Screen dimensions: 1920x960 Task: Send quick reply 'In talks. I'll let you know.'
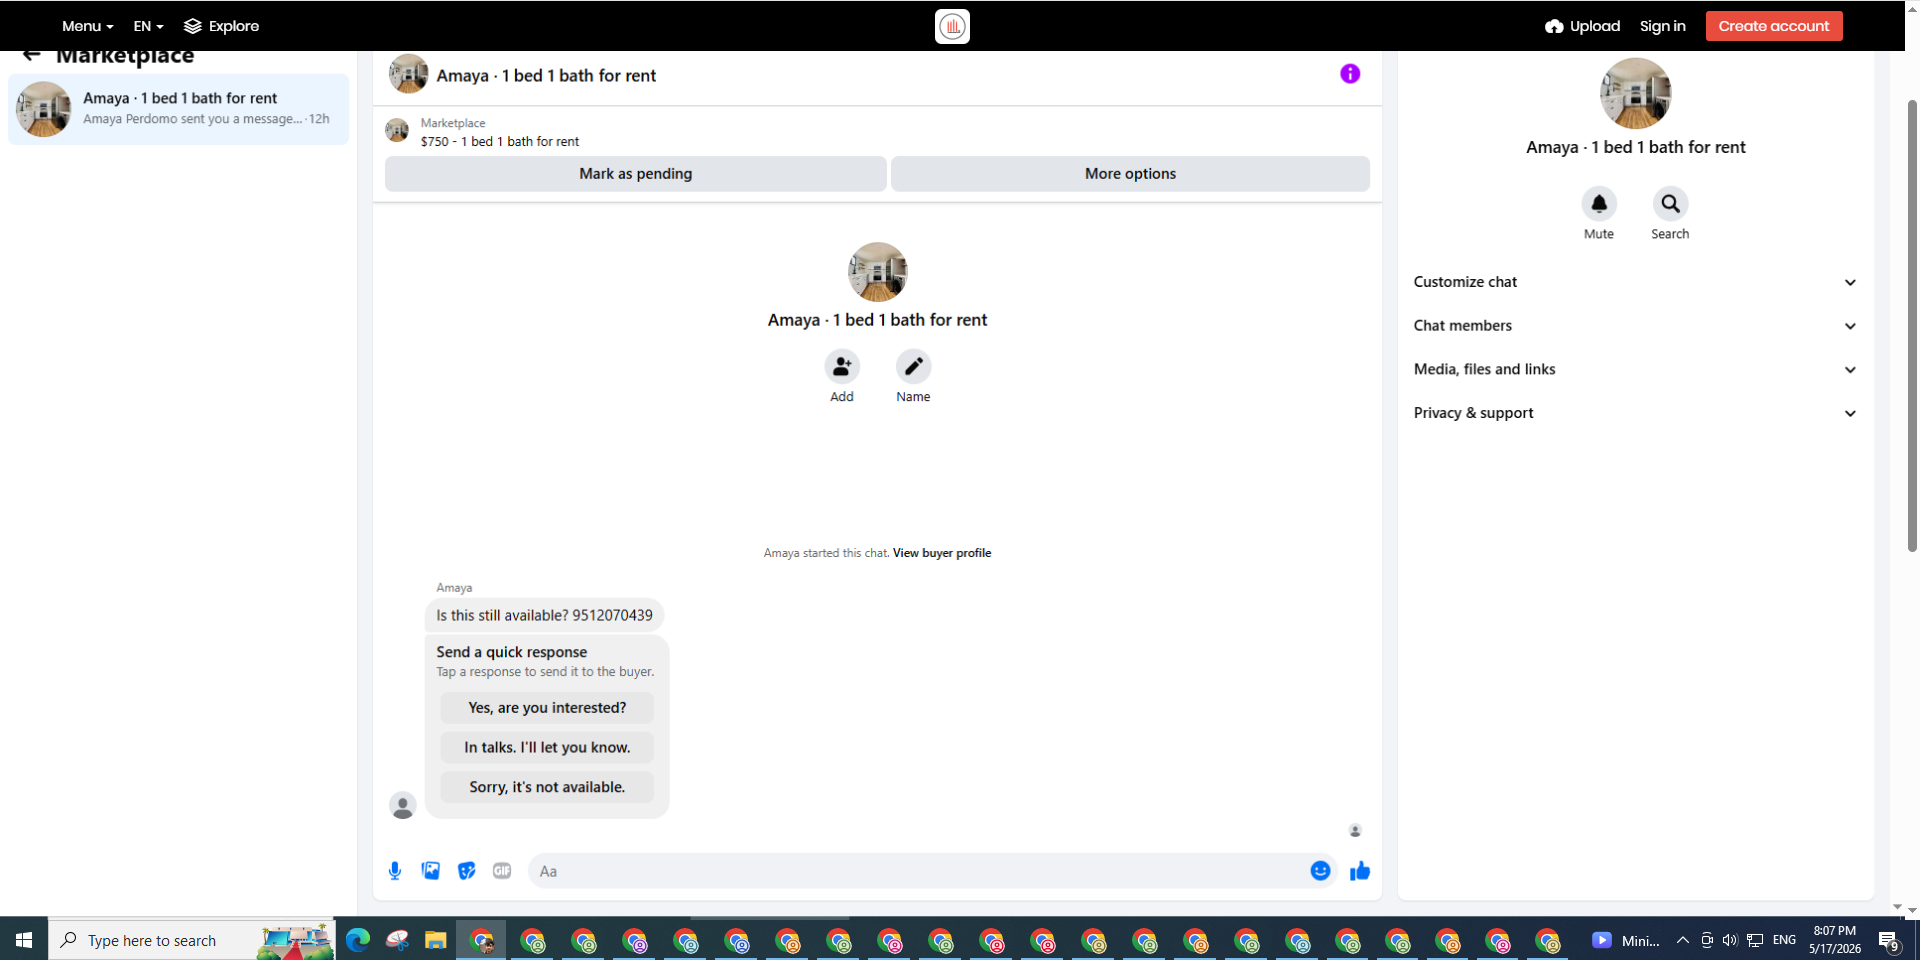coord(547,748)
